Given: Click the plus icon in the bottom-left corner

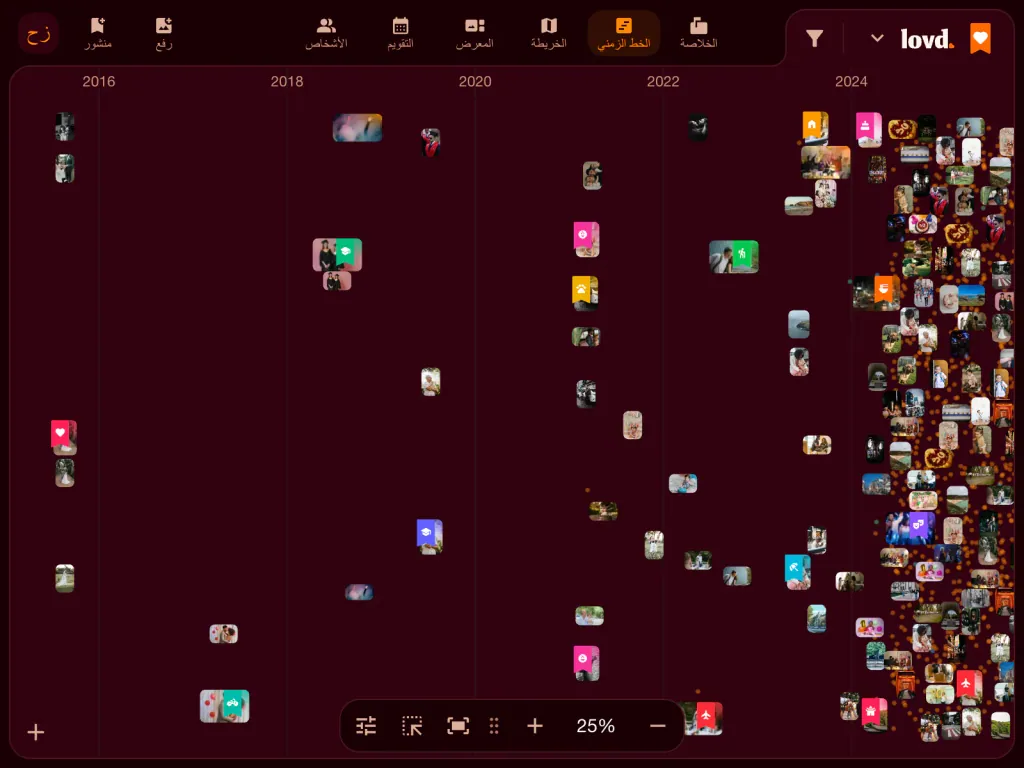Looking at the screenshot, I should pos(36,732).
